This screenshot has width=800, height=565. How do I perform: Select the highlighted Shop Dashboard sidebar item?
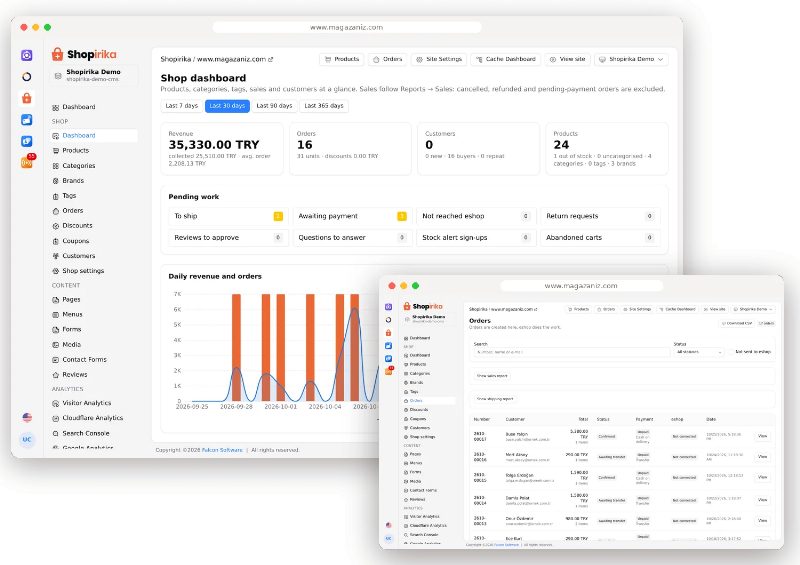(94, 136)
